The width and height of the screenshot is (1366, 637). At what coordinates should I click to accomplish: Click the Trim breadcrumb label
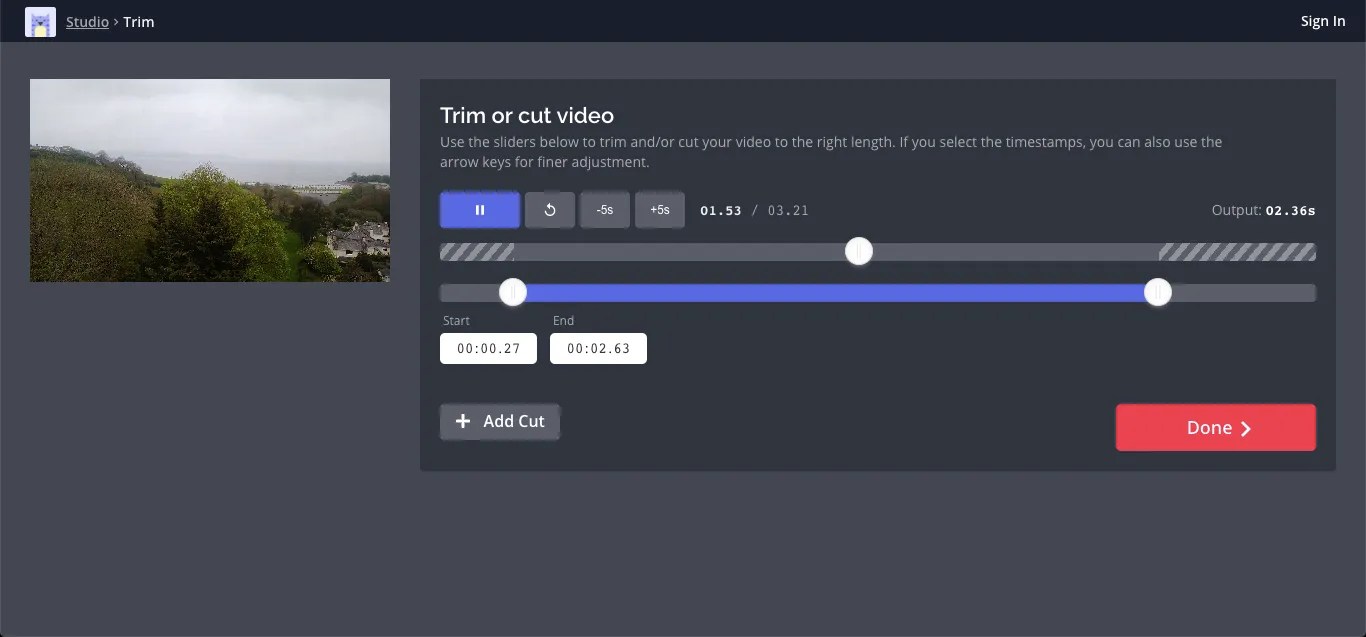(138, 21)
